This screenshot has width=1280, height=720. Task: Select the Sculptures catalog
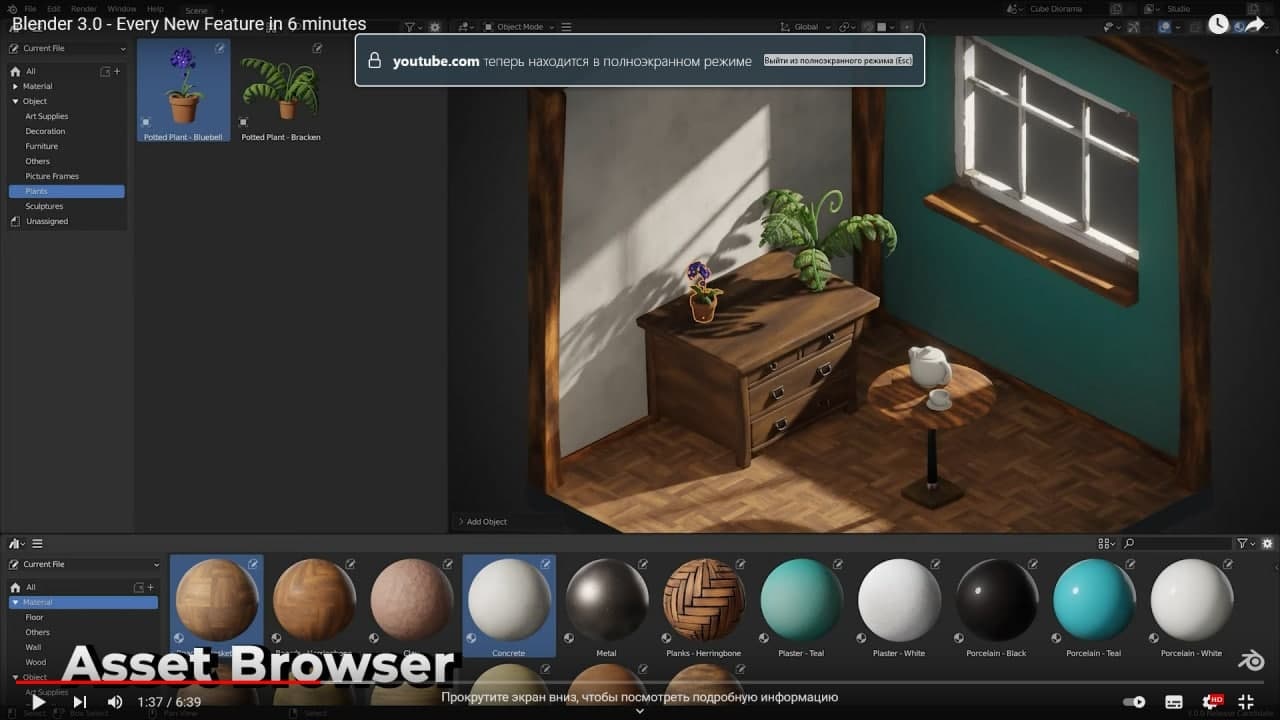[x=44, y=206]
